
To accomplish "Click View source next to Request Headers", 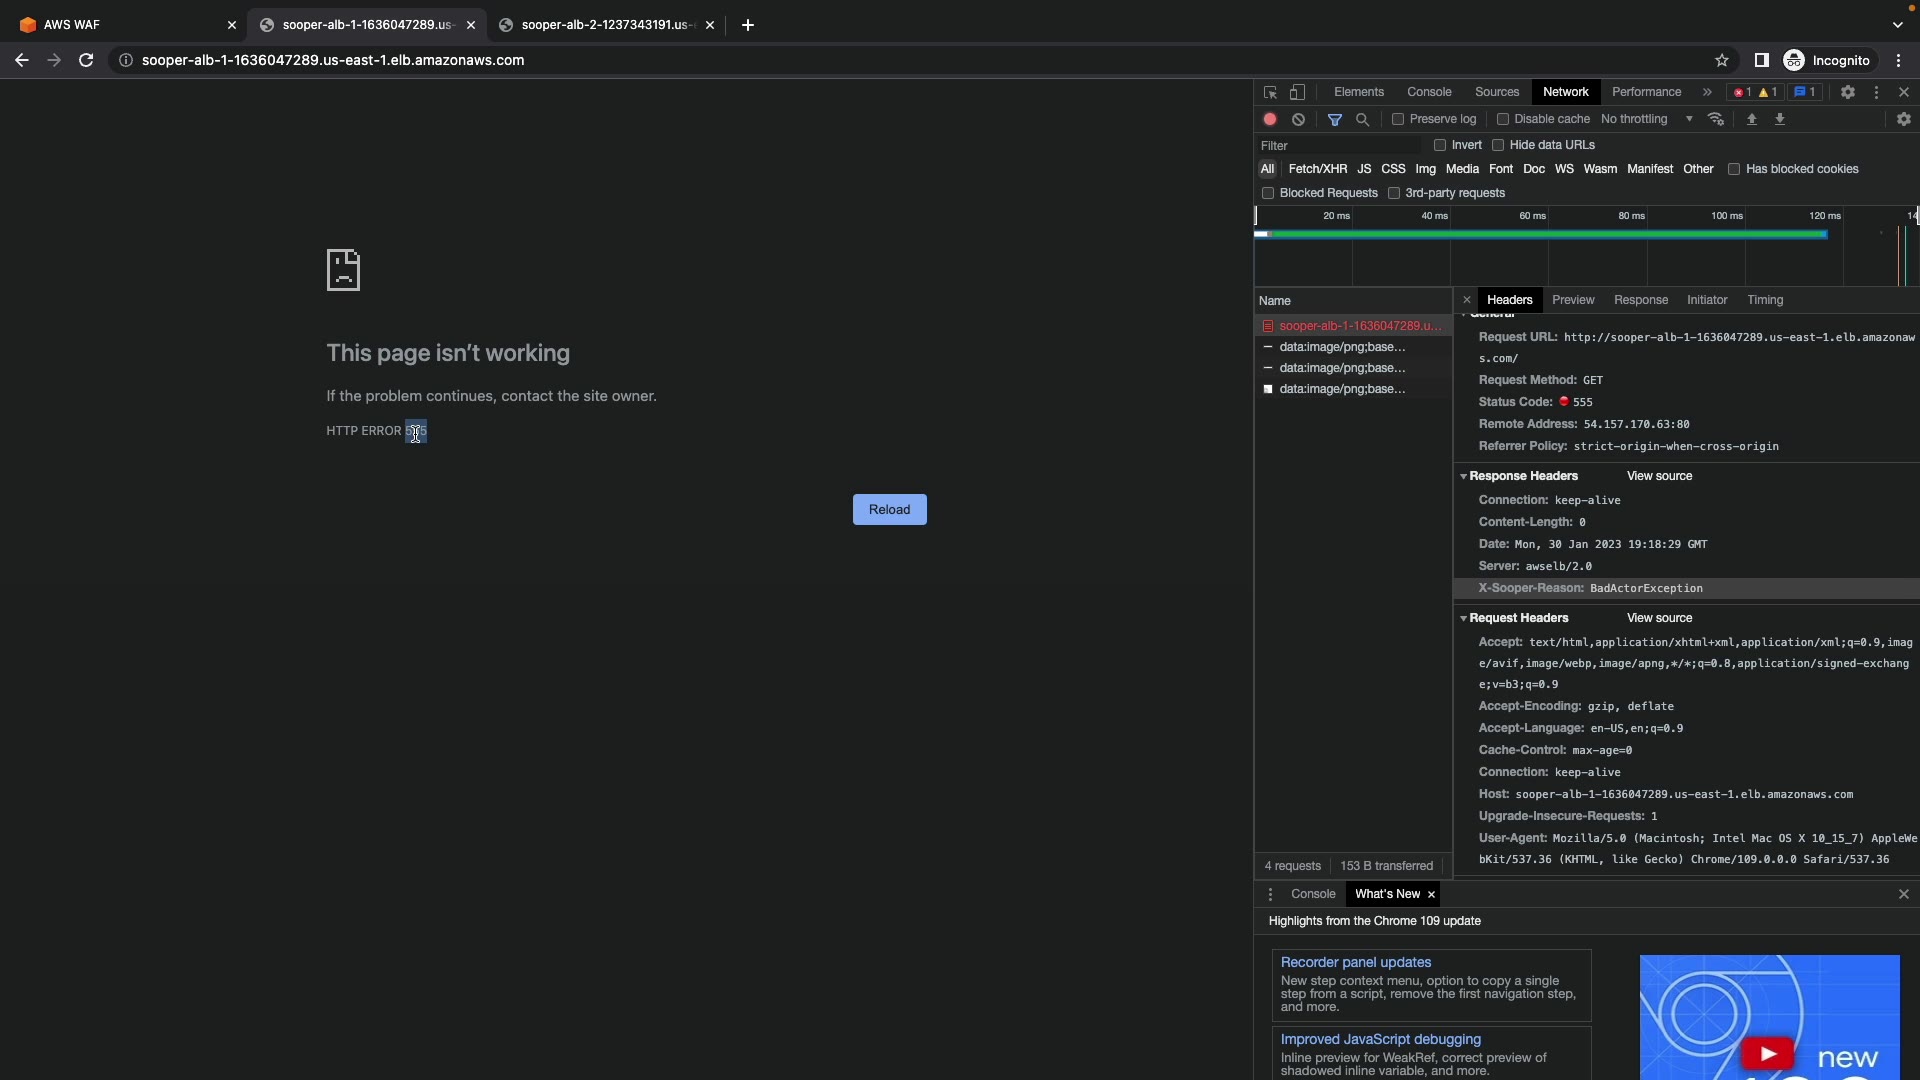I will (x=1659, y=618).
